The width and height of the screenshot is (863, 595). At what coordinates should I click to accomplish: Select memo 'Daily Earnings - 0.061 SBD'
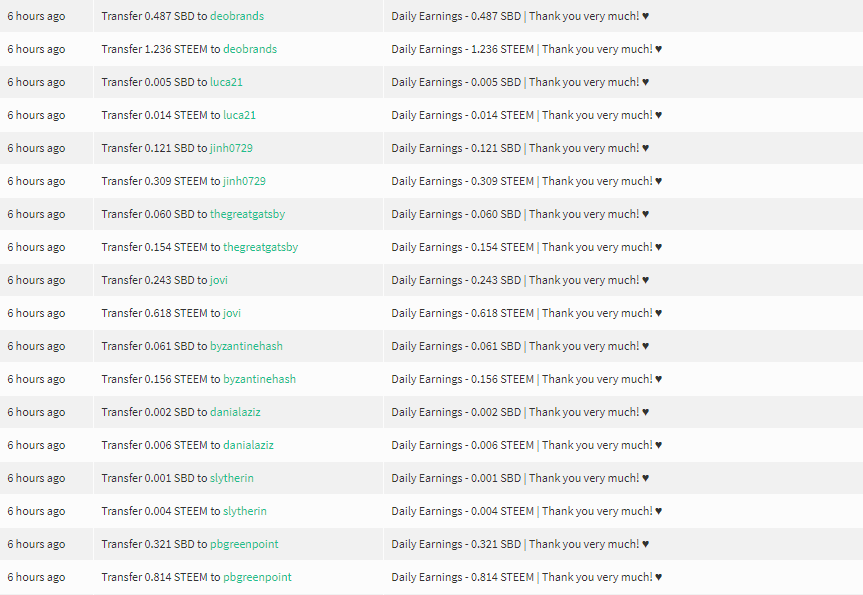point(456,346)
